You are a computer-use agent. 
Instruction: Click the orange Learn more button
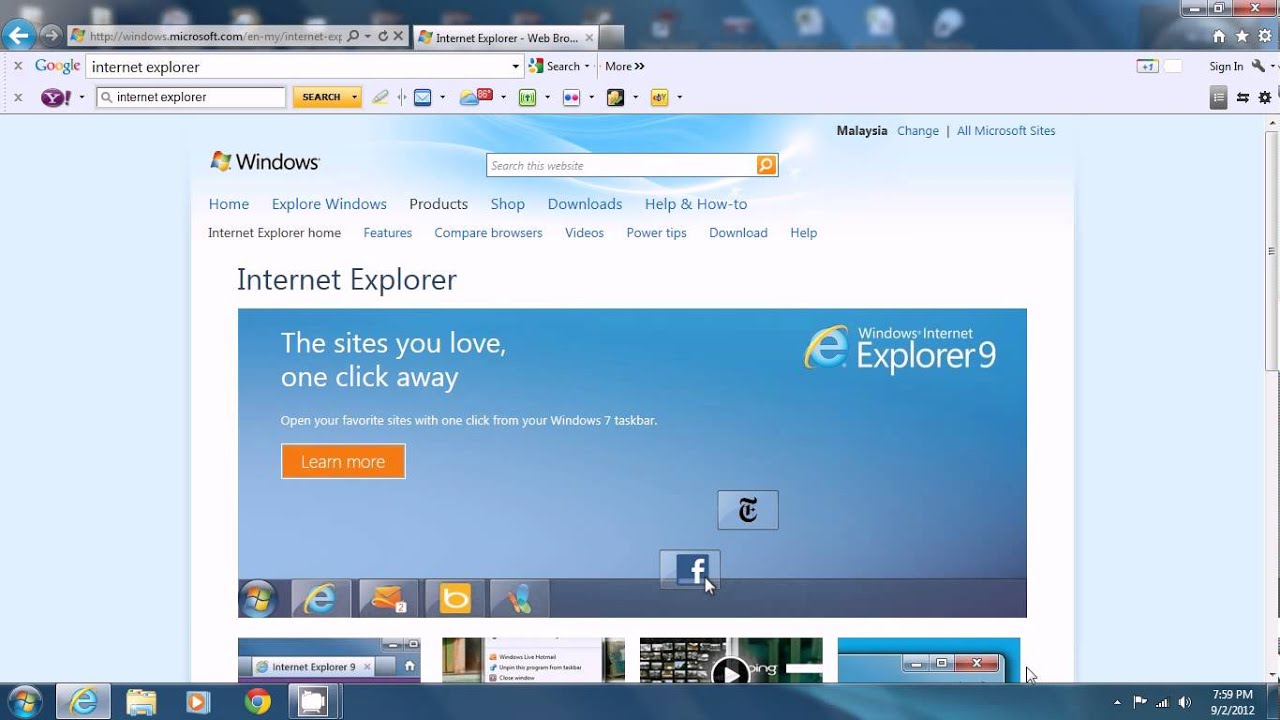[343, 461]
